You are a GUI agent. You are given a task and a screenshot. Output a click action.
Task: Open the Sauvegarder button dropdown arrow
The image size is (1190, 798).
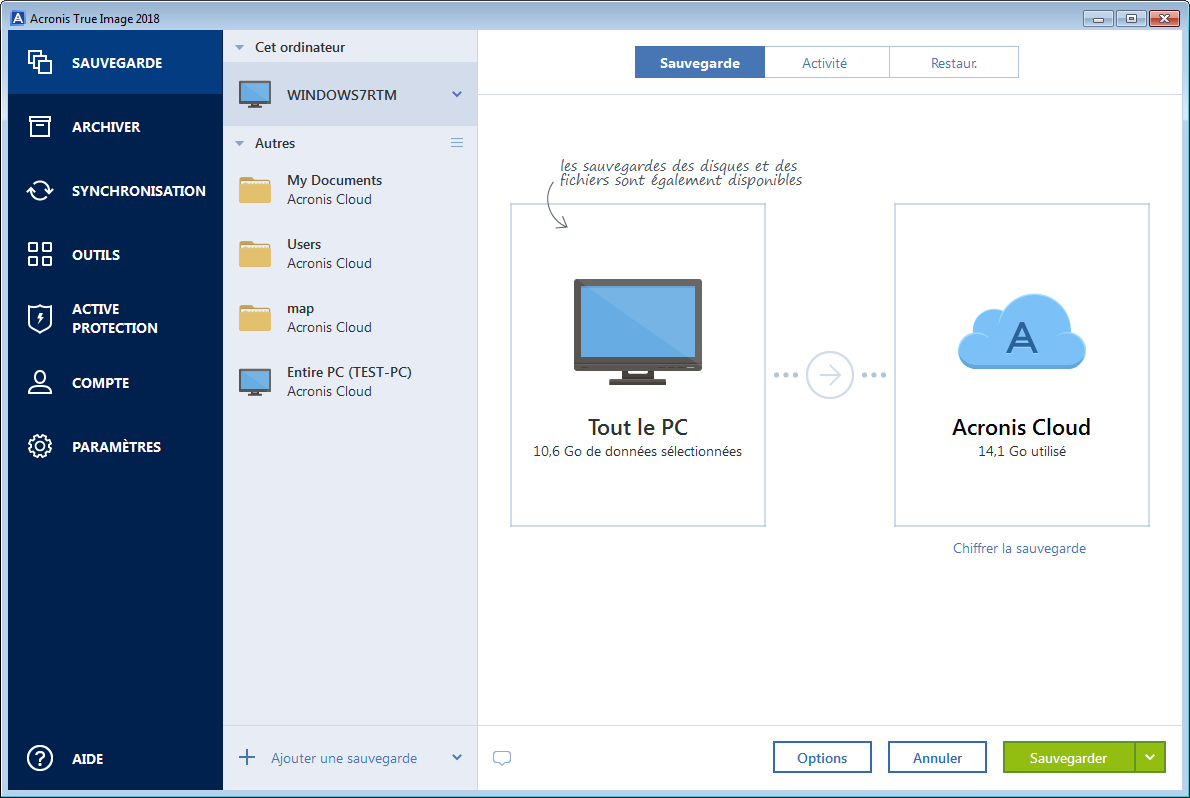coord(1150,757)
